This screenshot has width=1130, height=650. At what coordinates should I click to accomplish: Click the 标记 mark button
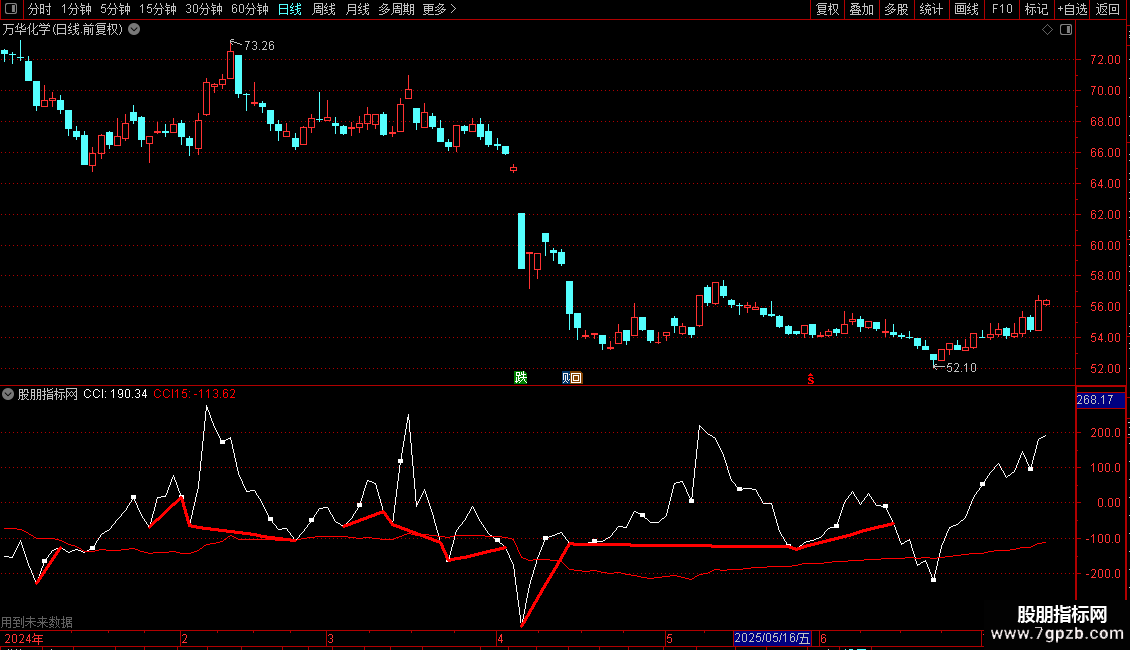pos(1036,9)
